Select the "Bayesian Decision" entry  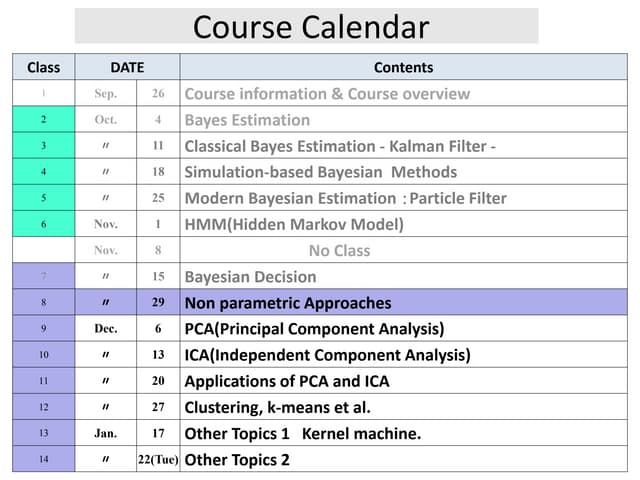tap(250, 277)
